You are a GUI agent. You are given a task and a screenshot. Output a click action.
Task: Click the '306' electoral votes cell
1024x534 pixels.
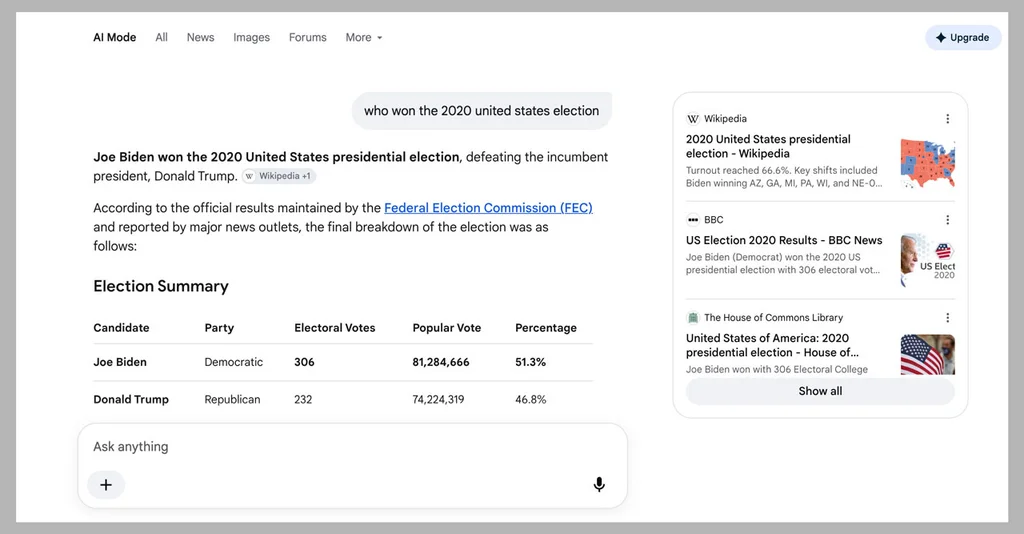(304, 362)
